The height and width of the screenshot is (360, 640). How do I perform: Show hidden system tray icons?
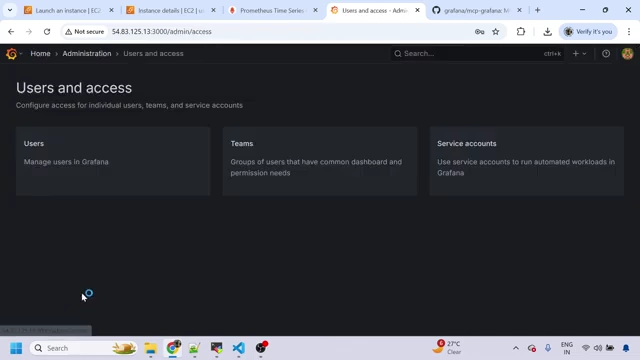click(516, 348)
